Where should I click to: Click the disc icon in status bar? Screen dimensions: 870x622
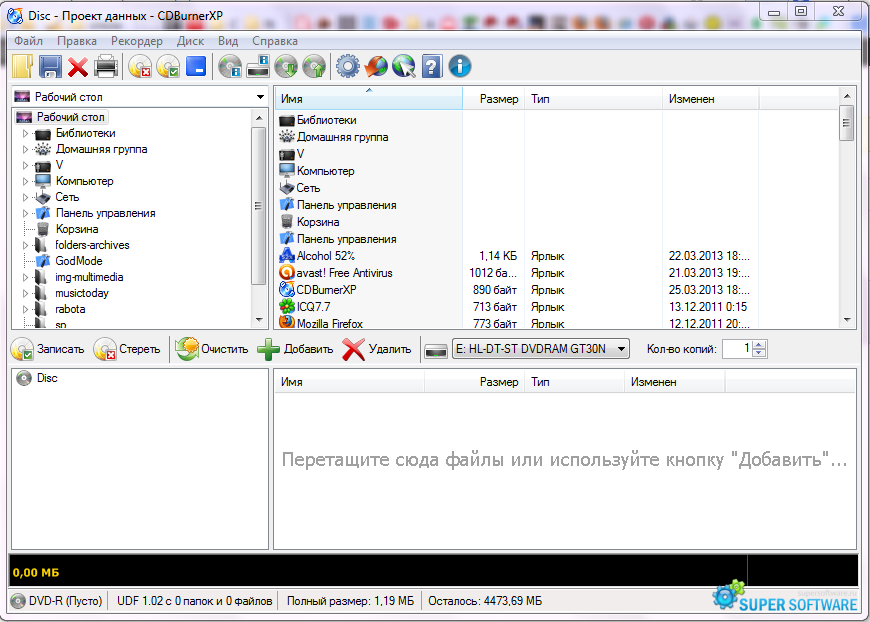pos(18,601)
